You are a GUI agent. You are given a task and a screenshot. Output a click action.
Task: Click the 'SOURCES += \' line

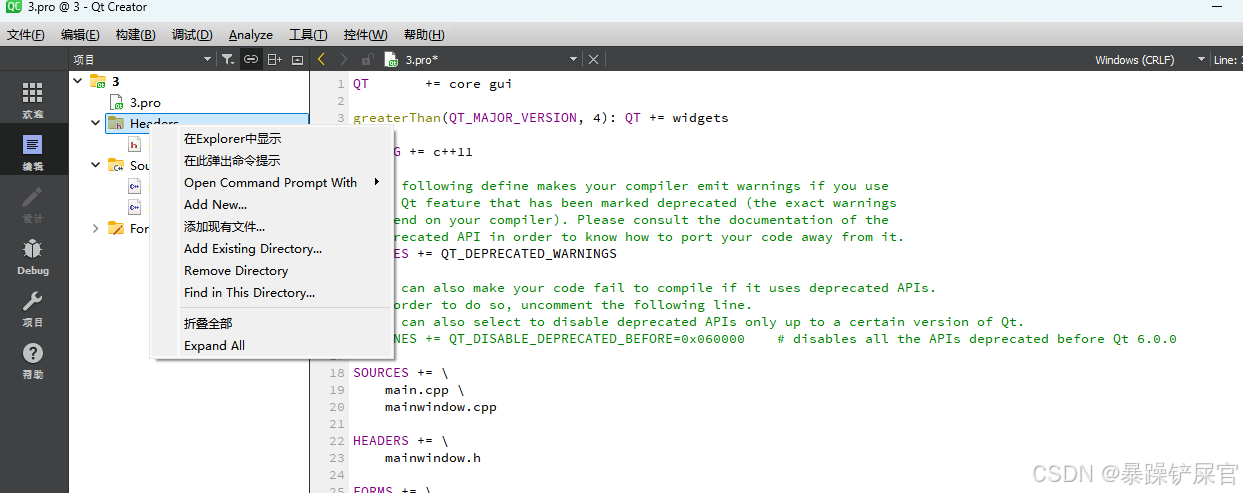coord(400,373)
